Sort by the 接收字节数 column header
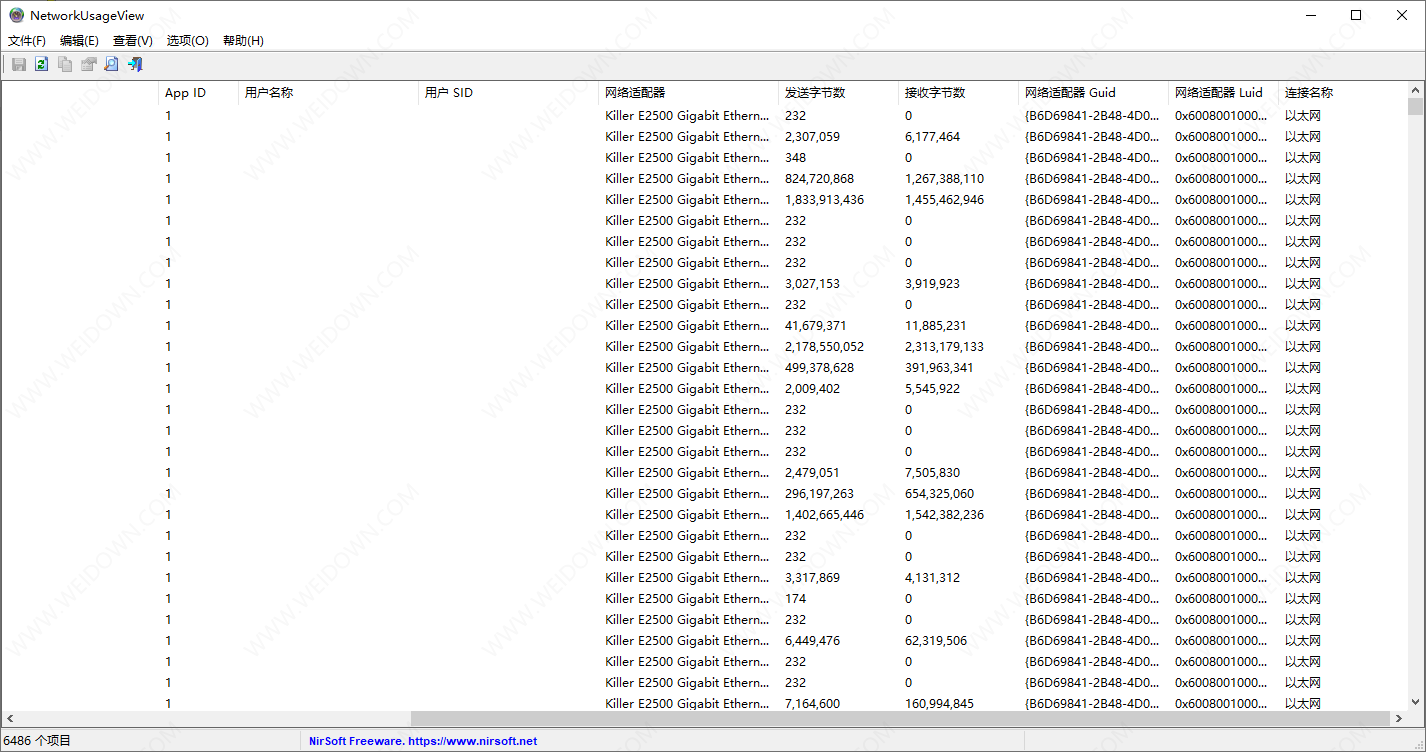Screen dimensions: 1426x752 (935, 93)
